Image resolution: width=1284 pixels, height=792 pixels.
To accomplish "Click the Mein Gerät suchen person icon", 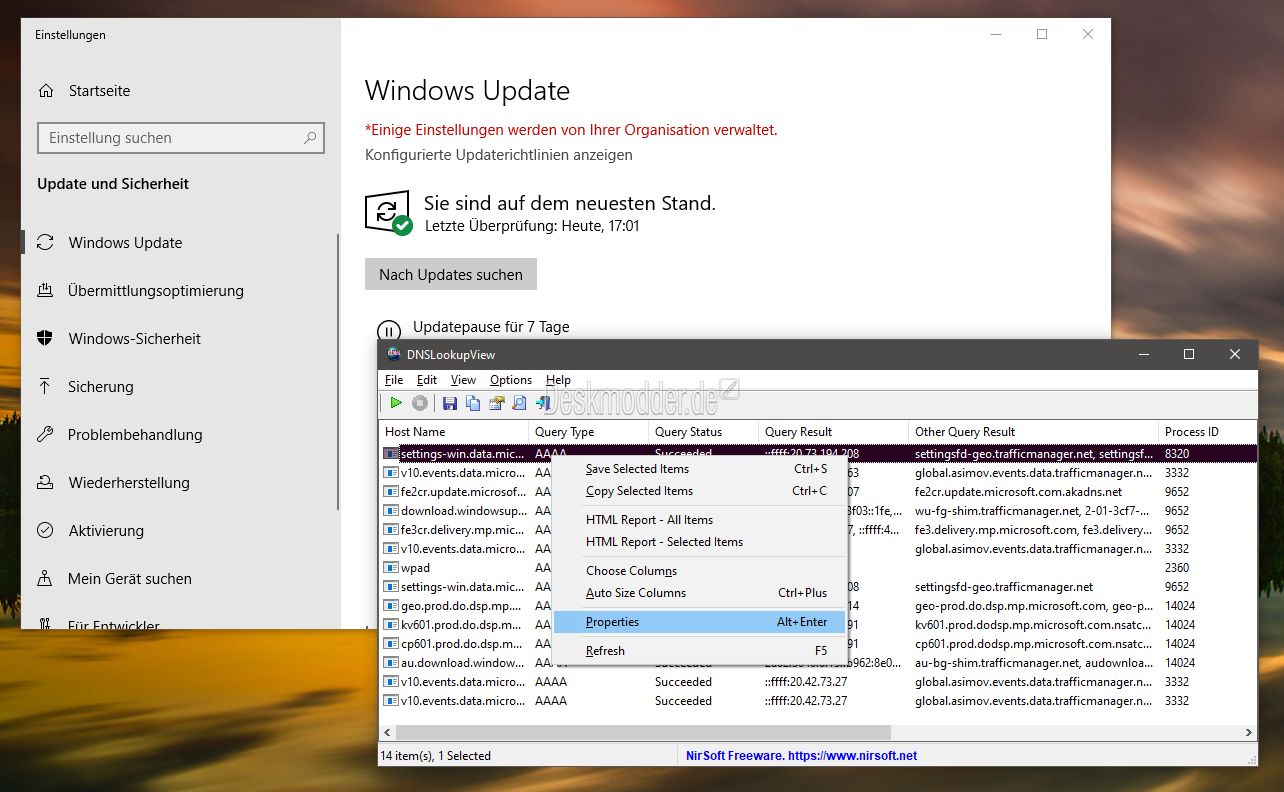I will (45, 578).
